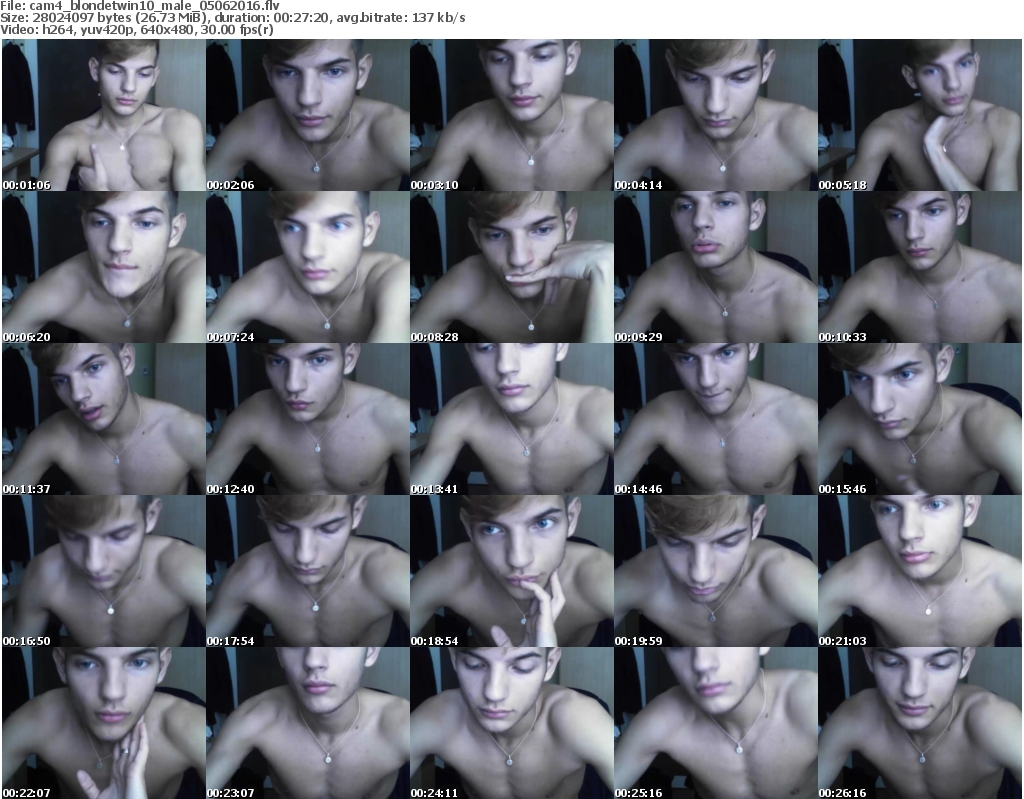
Task: Select the thumbnail stamped 00:03:10
Action: pyautogui.click(x=511, y=115)
